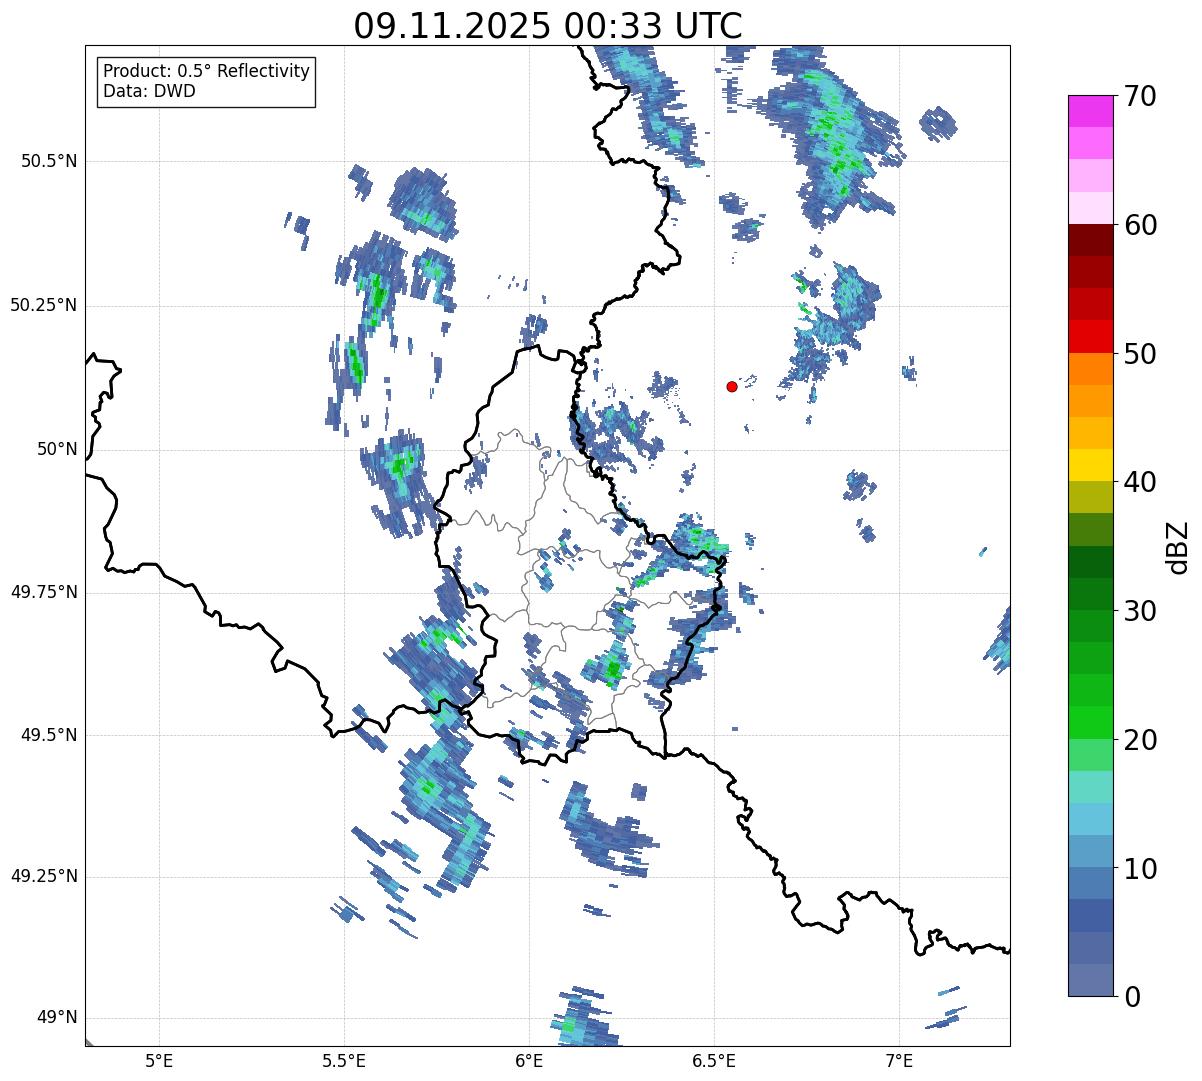Click the "Product: 0.5° Reflectivity" text
The image size is (1202, 1081).
coord(206,71)
